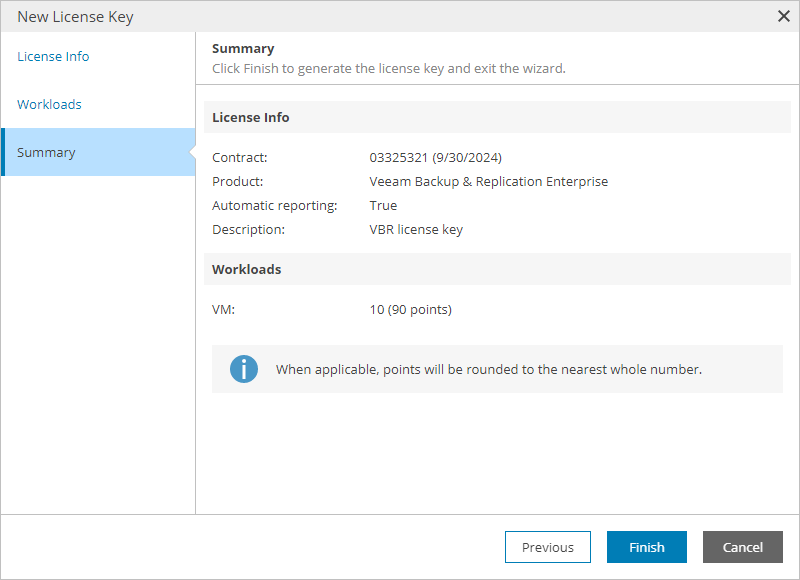The image size is (800, 580).
Task: Click Finish to generate the license key
Action: tap(646, 547)
